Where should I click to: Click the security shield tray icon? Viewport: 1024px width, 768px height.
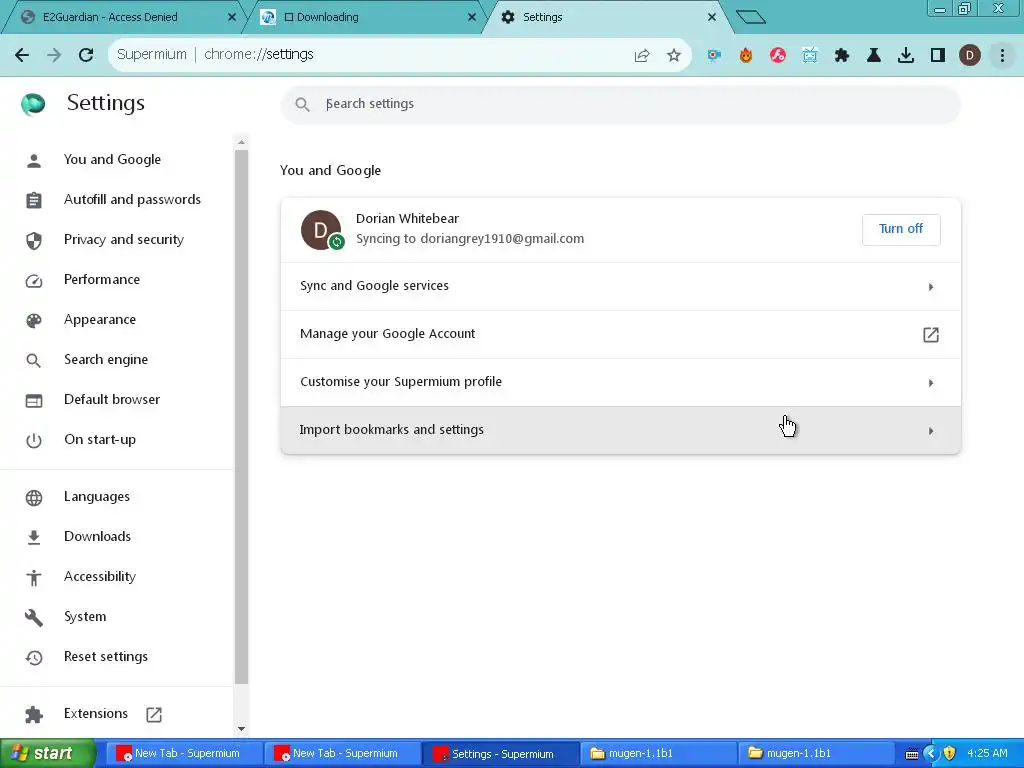(950, 754)
